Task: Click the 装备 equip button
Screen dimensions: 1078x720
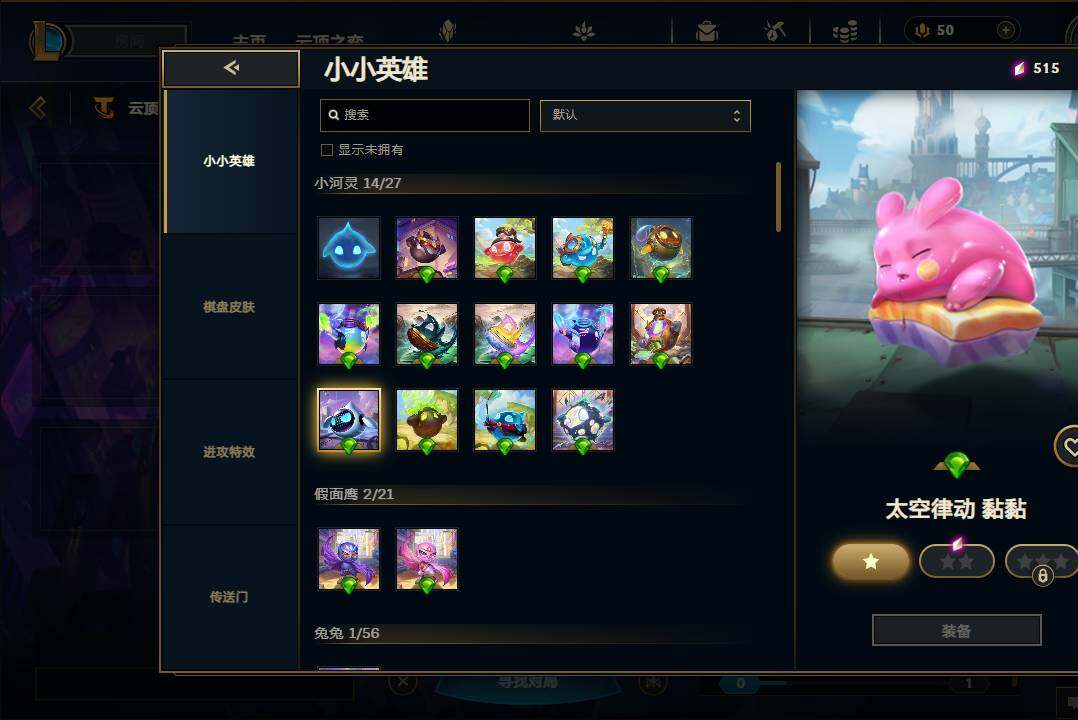Action: coord(956,631)
